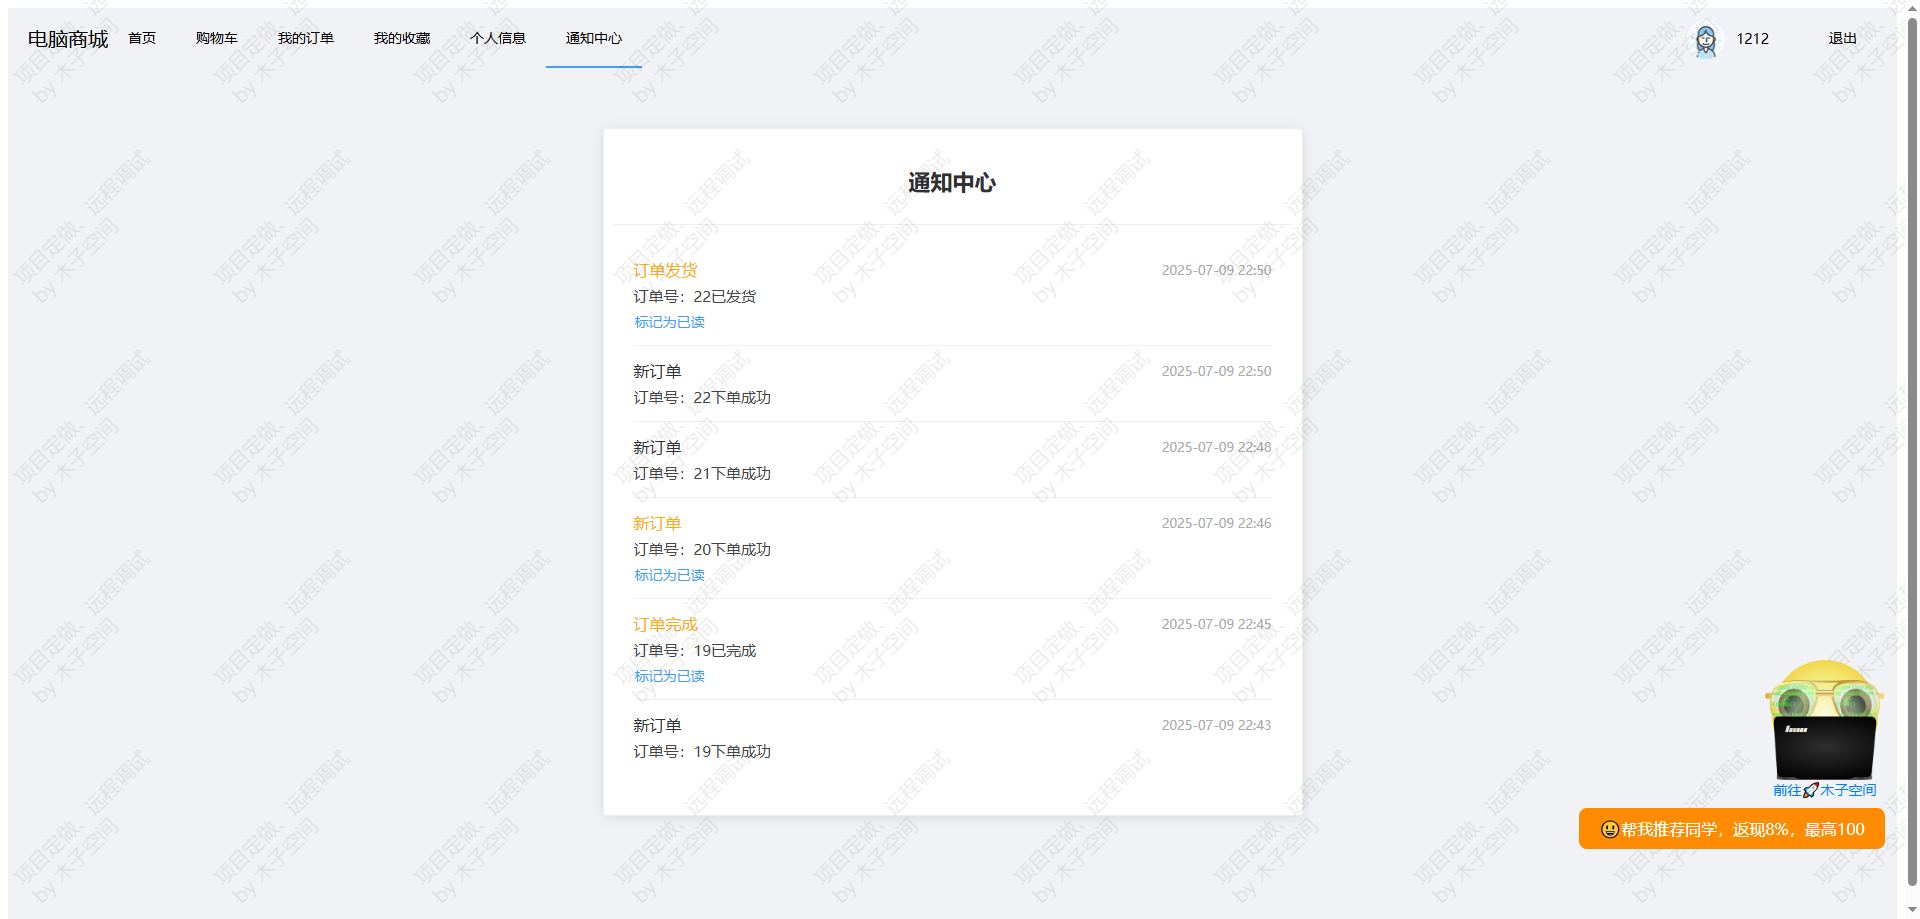Click 订单号：20下单成功 text
This screenshot has height=919, width=1920.
coord(702,550)
